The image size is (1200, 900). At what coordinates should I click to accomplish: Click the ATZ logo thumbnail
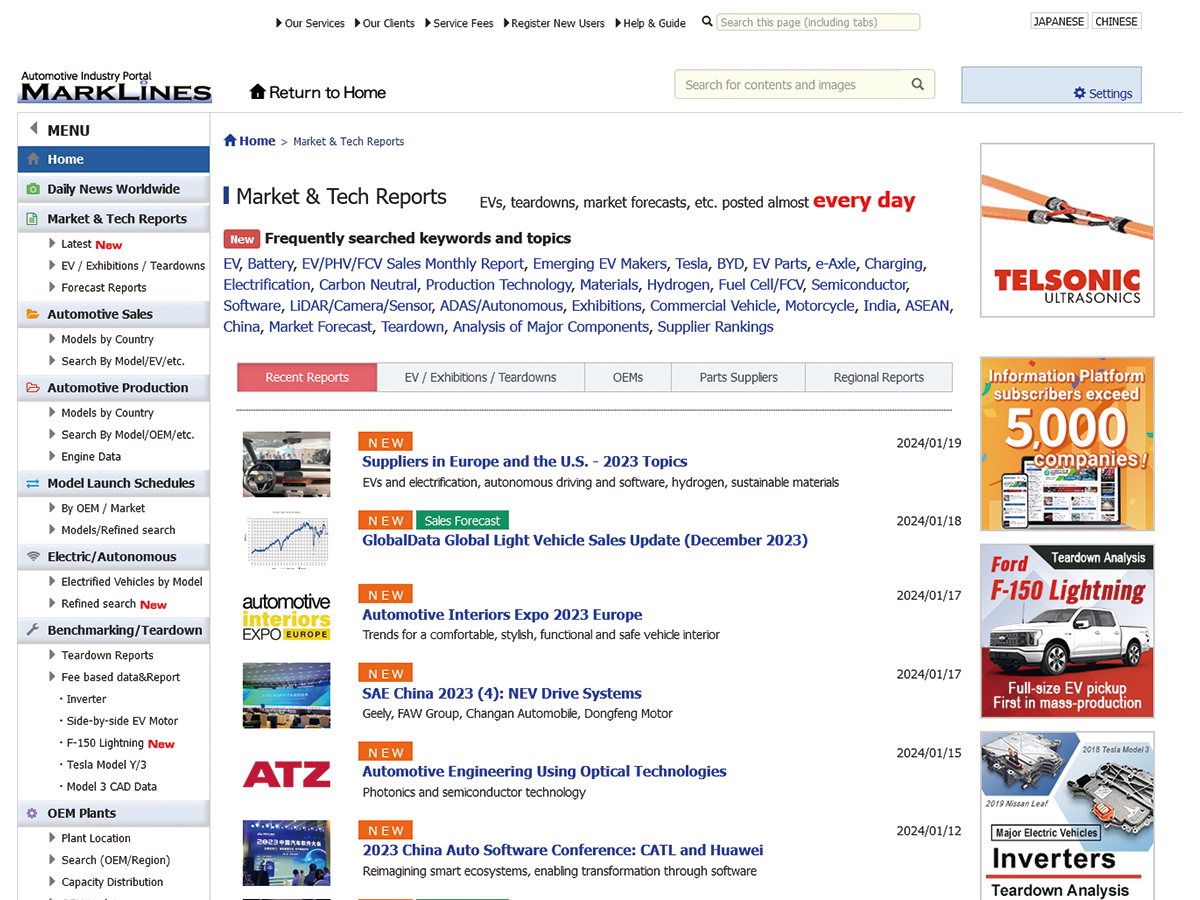click(x=286, y=774)
